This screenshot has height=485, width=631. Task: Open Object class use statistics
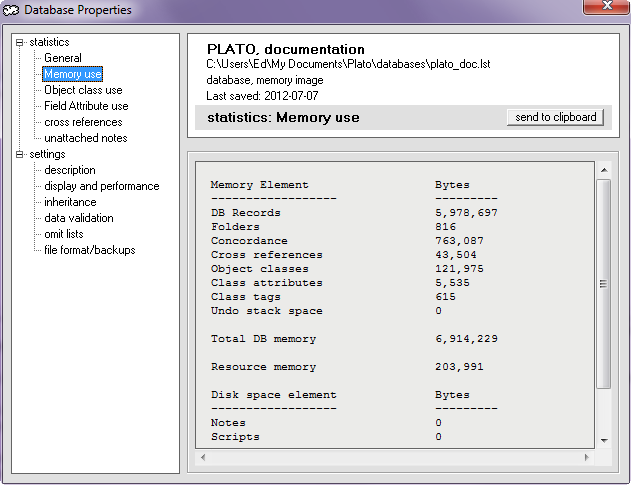pos(83,90)
